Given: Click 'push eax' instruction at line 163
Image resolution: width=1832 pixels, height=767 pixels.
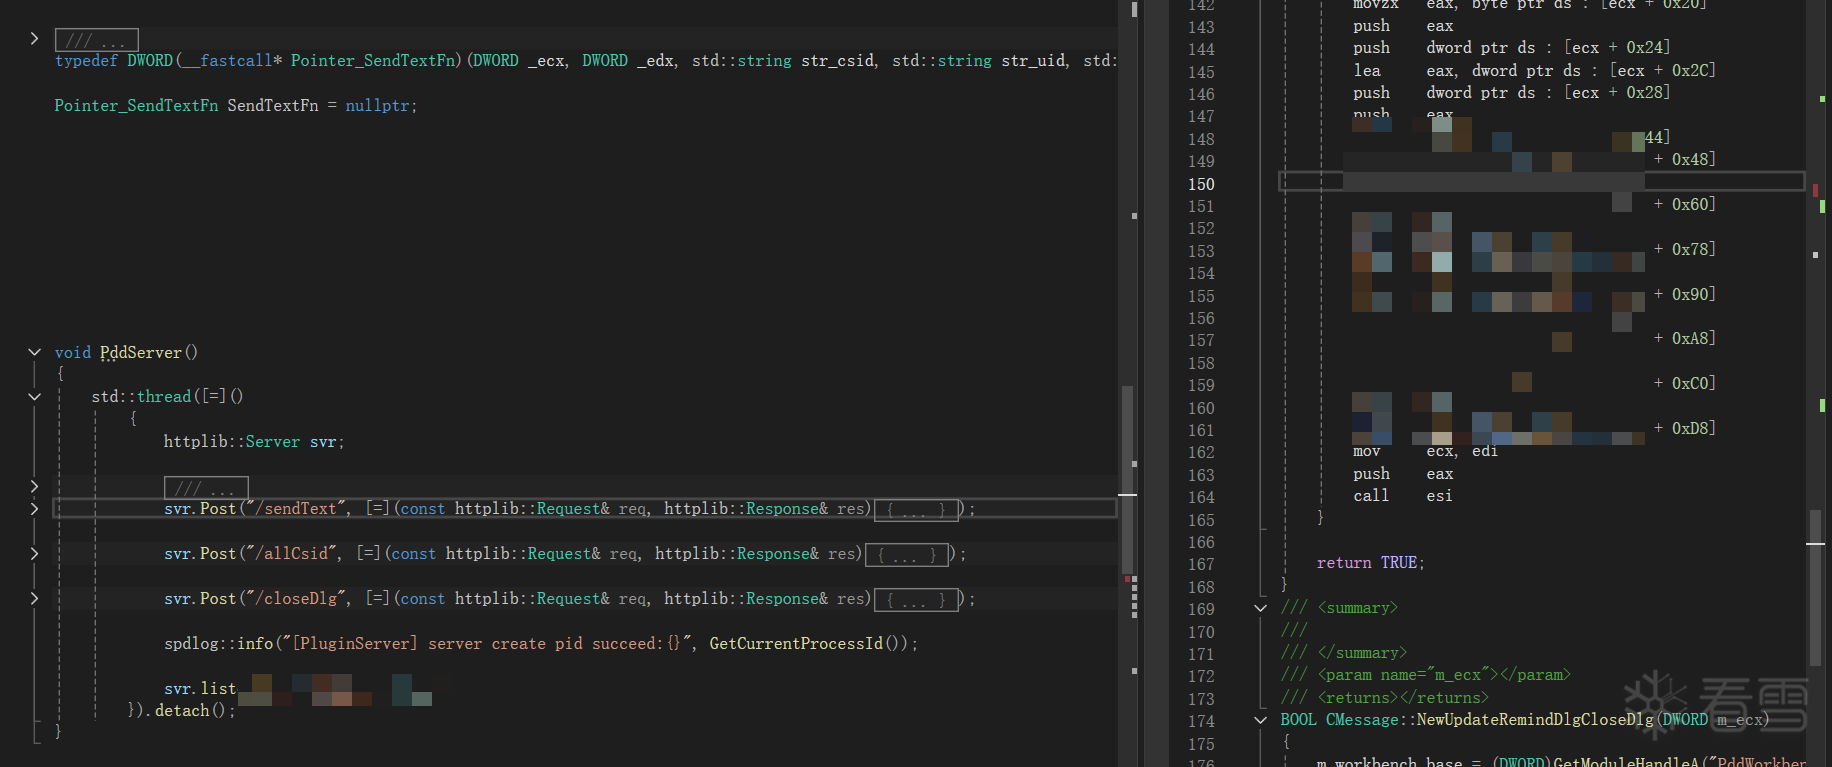Looking at the screenshot, I should [x=1403, y=474].
